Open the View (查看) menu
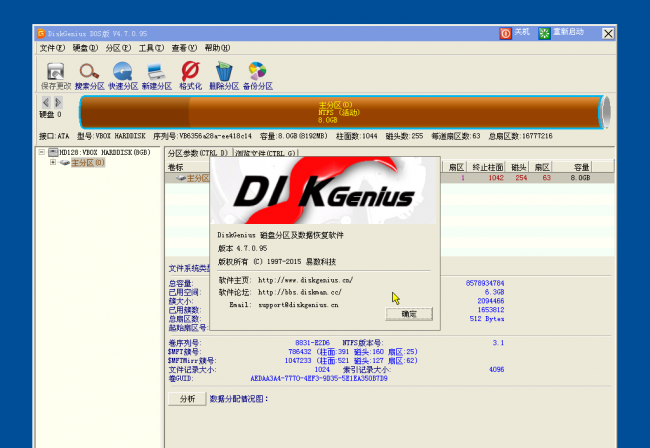This screenshot has height=448, width=650. (184, 48)
